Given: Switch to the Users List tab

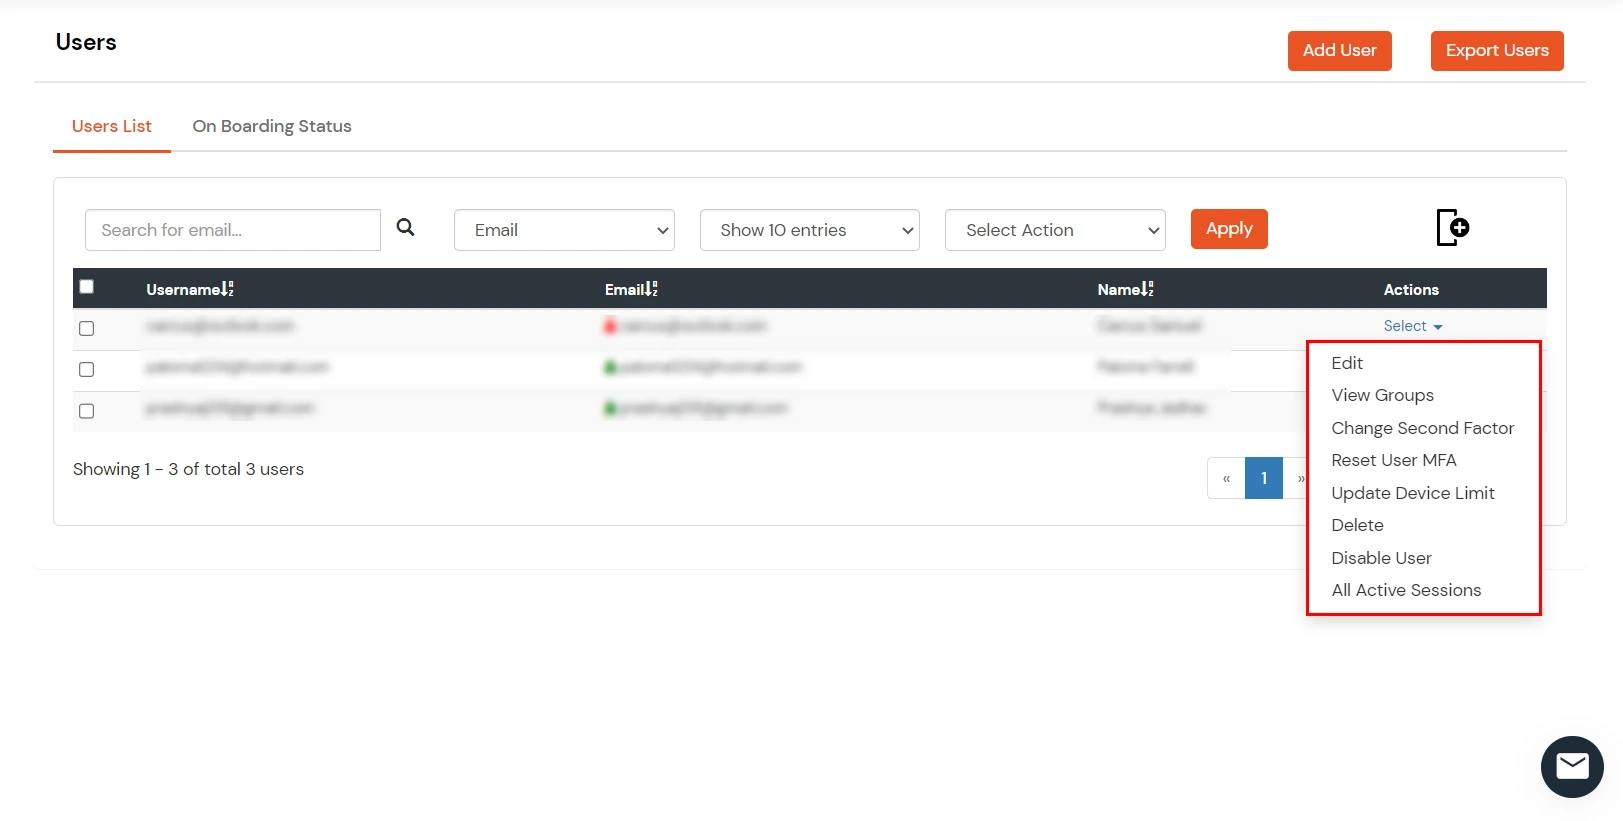Looking at the screenshot, I should pyautogui.click(x=112, y=126).
